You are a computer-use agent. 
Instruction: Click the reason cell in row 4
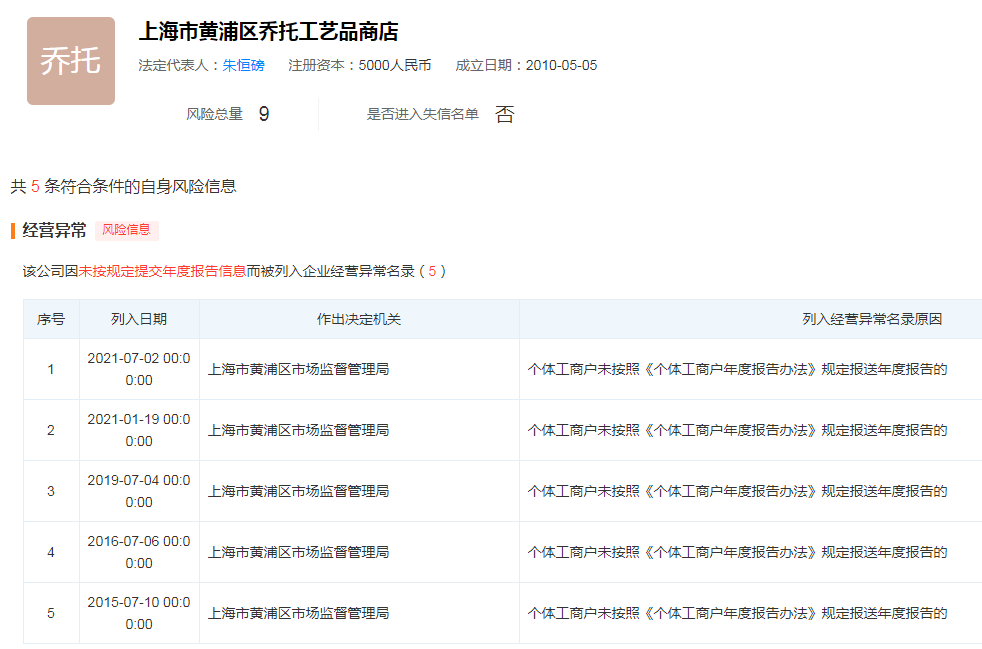[750, 552]
